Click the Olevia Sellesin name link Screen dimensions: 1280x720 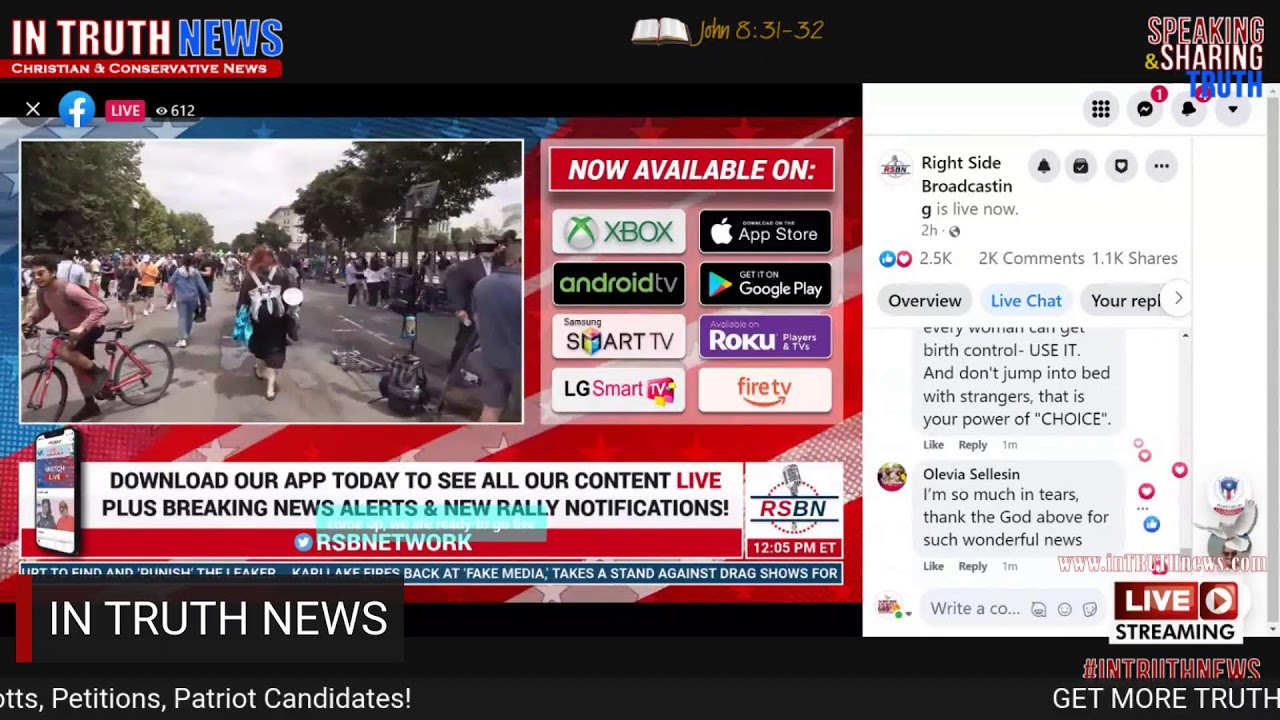pyautogui.click(x=971, y=474)
